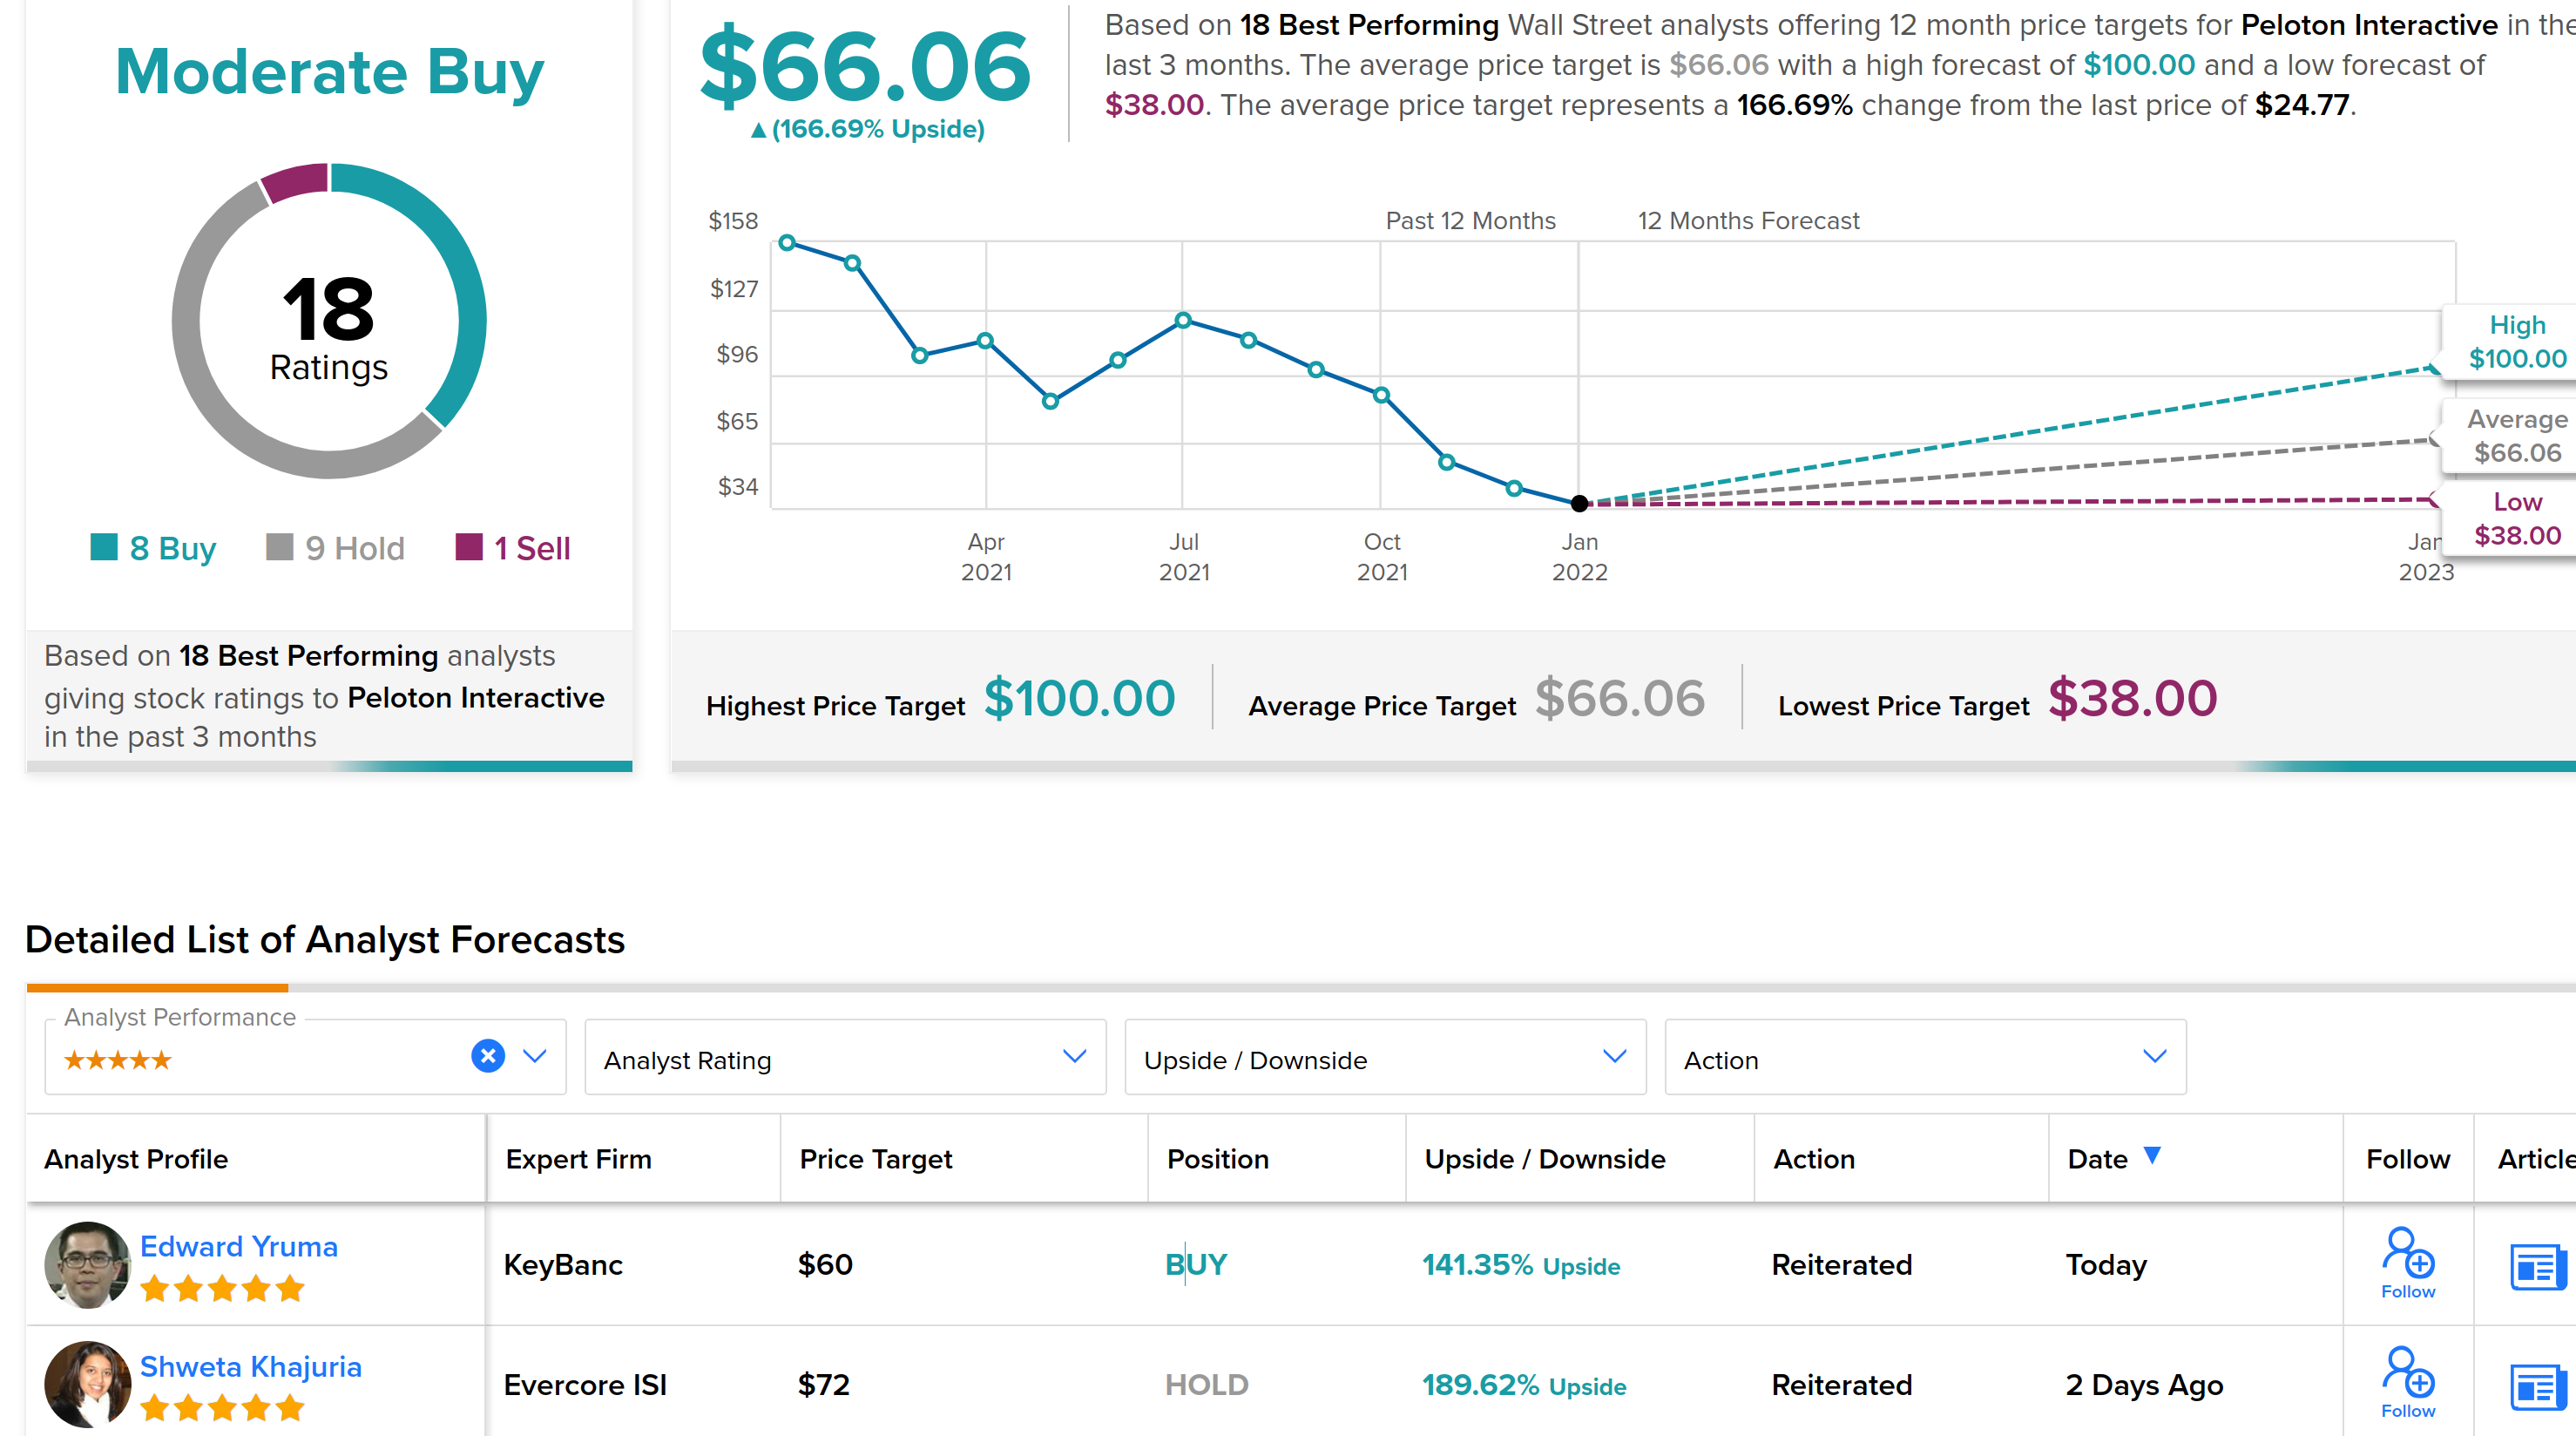Click the Upside / Downside column header
The width and height of the screenshot is (2576, 1436).
1545,1159
